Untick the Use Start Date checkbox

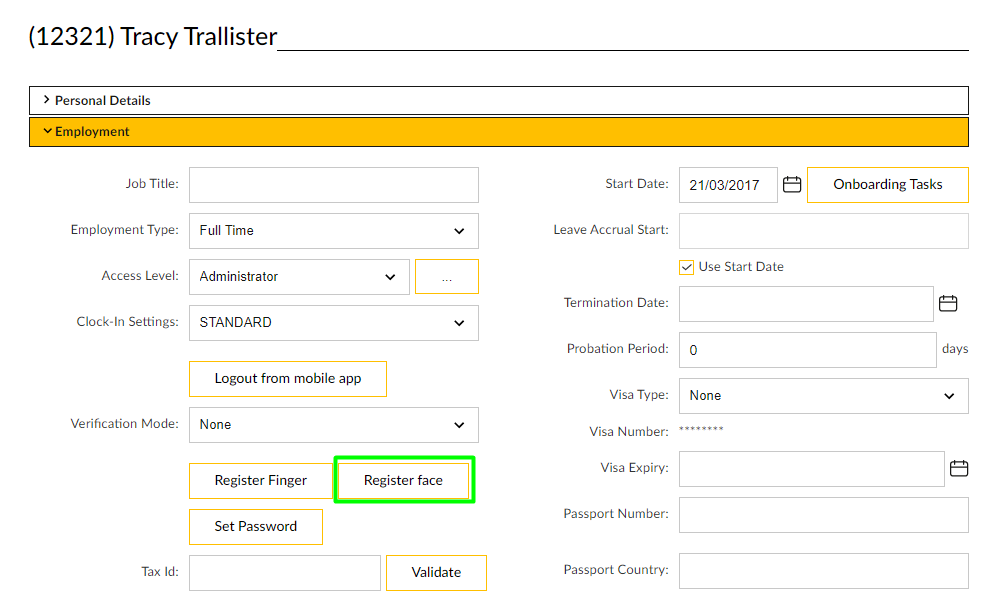click(x=687, y=267)
